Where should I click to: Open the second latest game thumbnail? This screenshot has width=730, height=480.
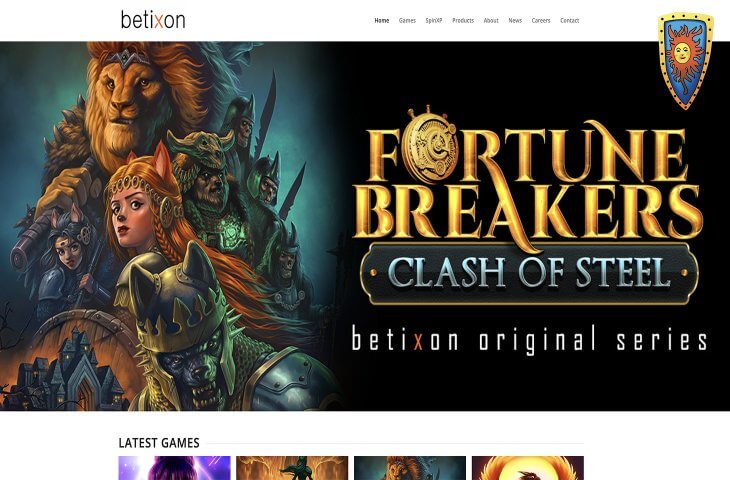pos(292,468)
